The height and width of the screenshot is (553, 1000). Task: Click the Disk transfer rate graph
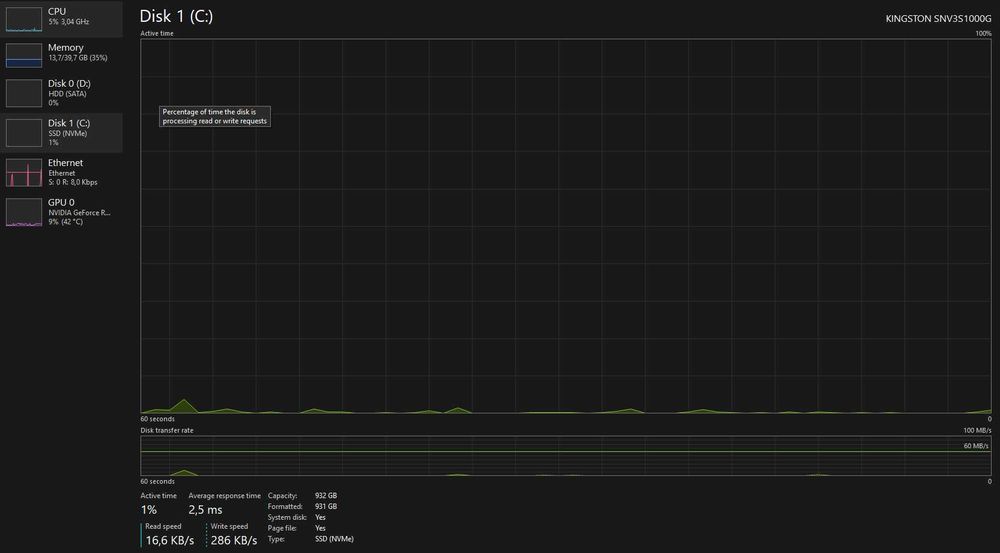(x=566, y=456)
